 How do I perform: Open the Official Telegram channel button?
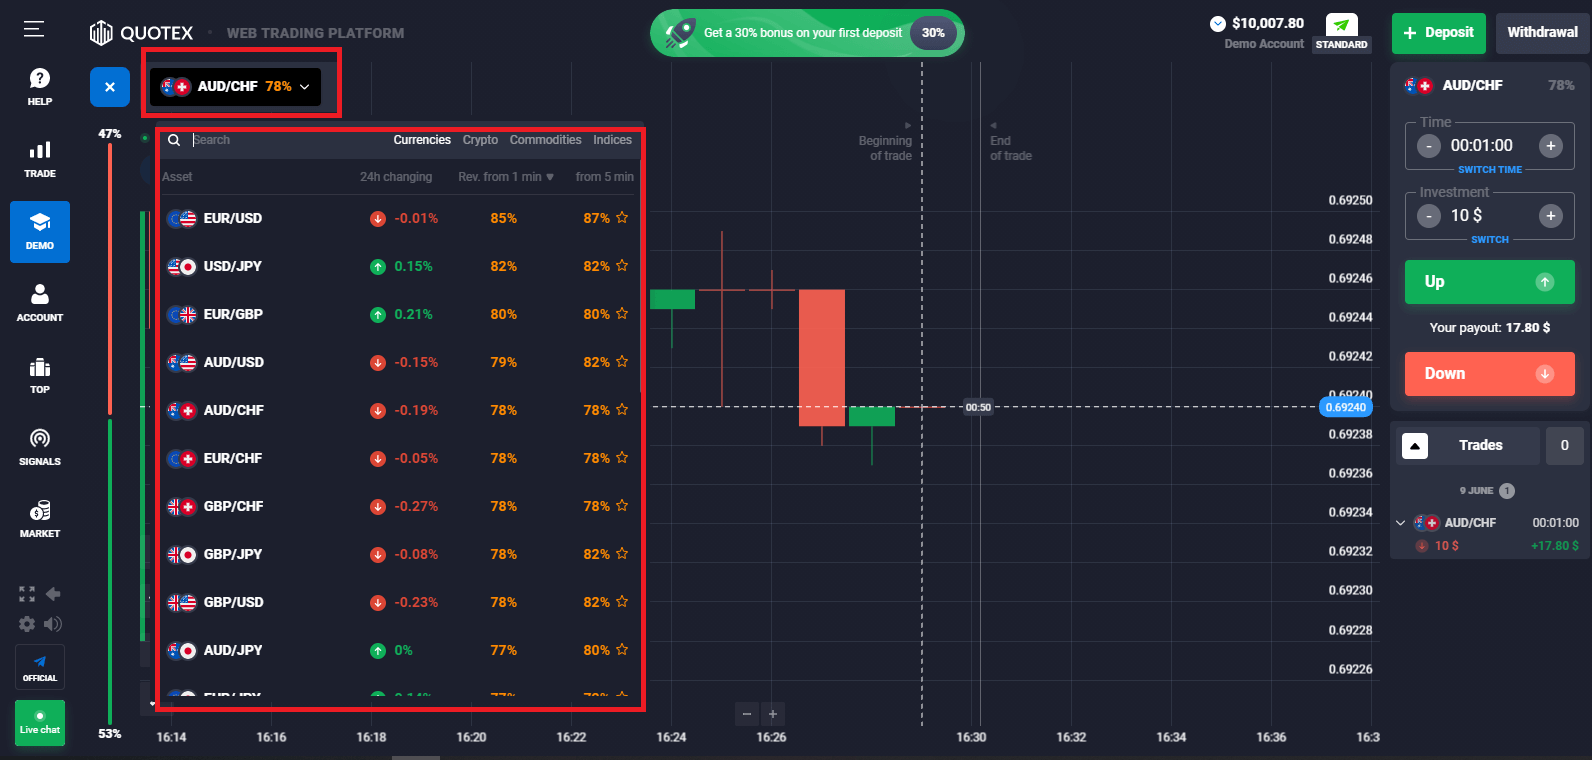40,667
